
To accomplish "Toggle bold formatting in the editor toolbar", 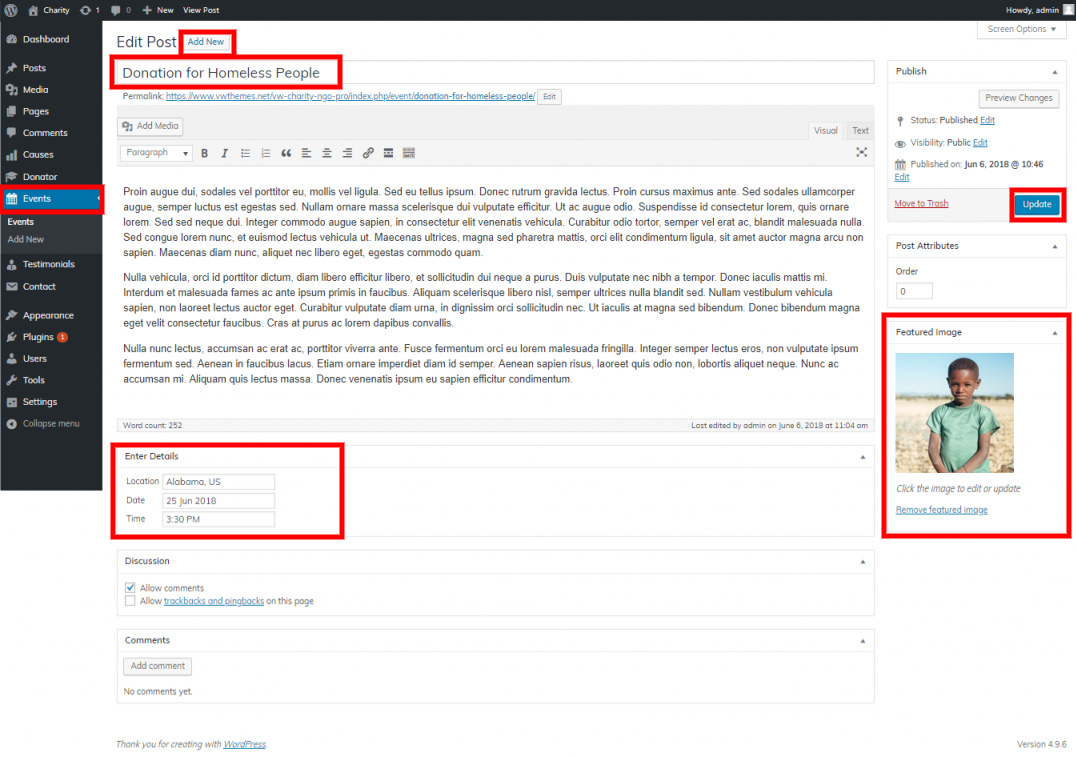I will (x=205, y=153).
